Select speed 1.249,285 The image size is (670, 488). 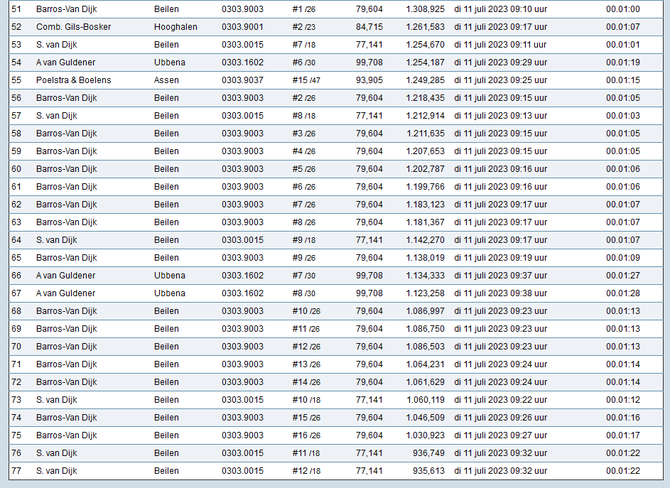click(x=425, y=80)
